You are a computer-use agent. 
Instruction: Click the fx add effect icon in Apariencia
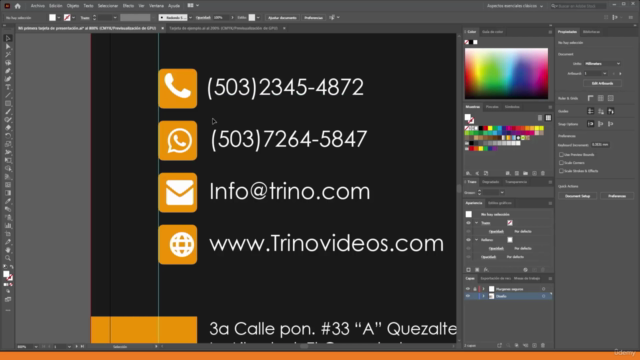coord(486,270)
